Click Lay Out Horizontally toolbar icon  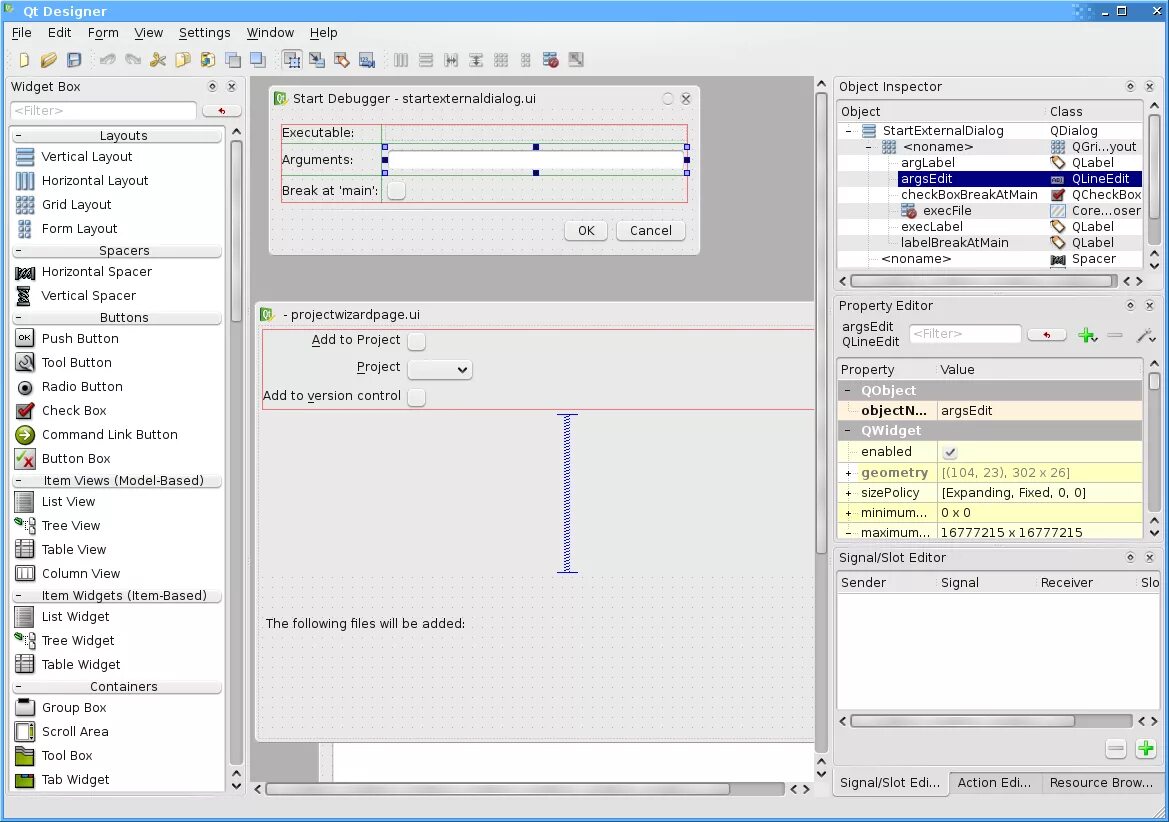coord(401,60)
